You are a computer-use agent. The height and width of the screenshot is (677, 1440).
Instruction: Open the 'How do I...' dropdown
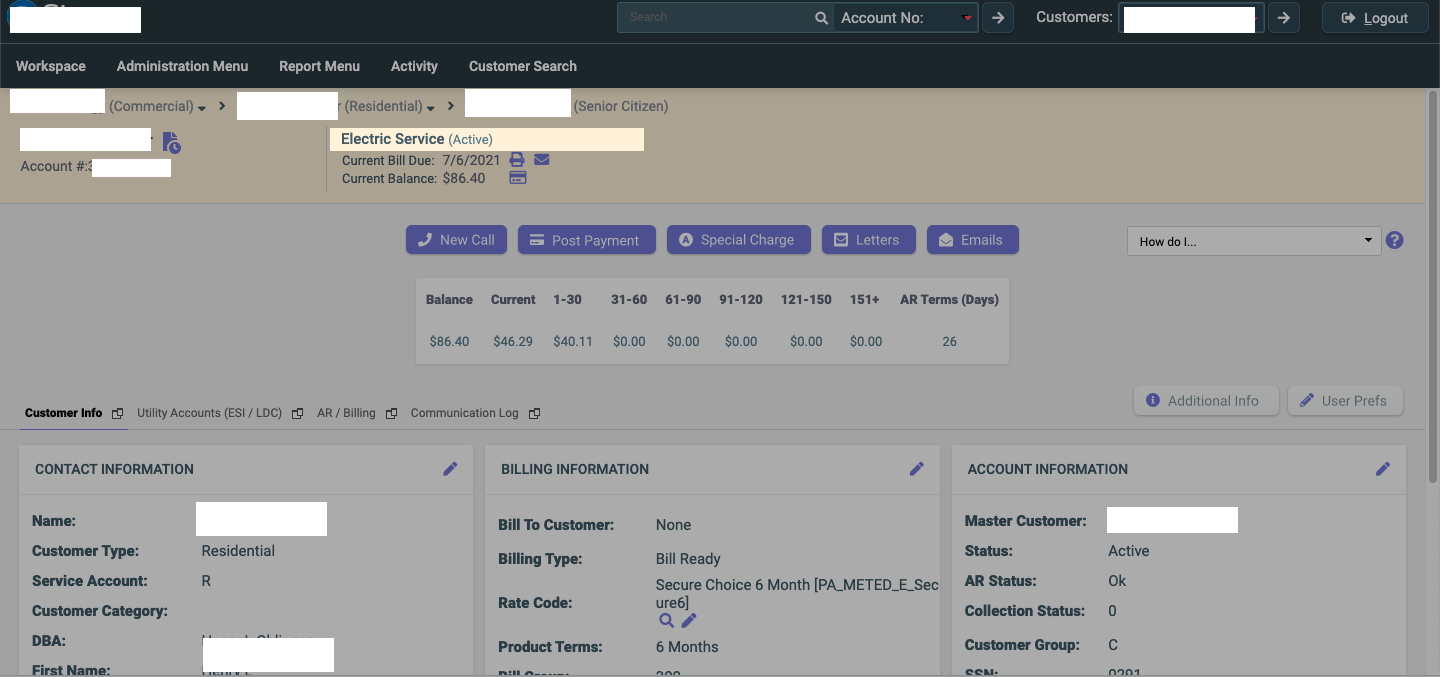point(1253,241)
